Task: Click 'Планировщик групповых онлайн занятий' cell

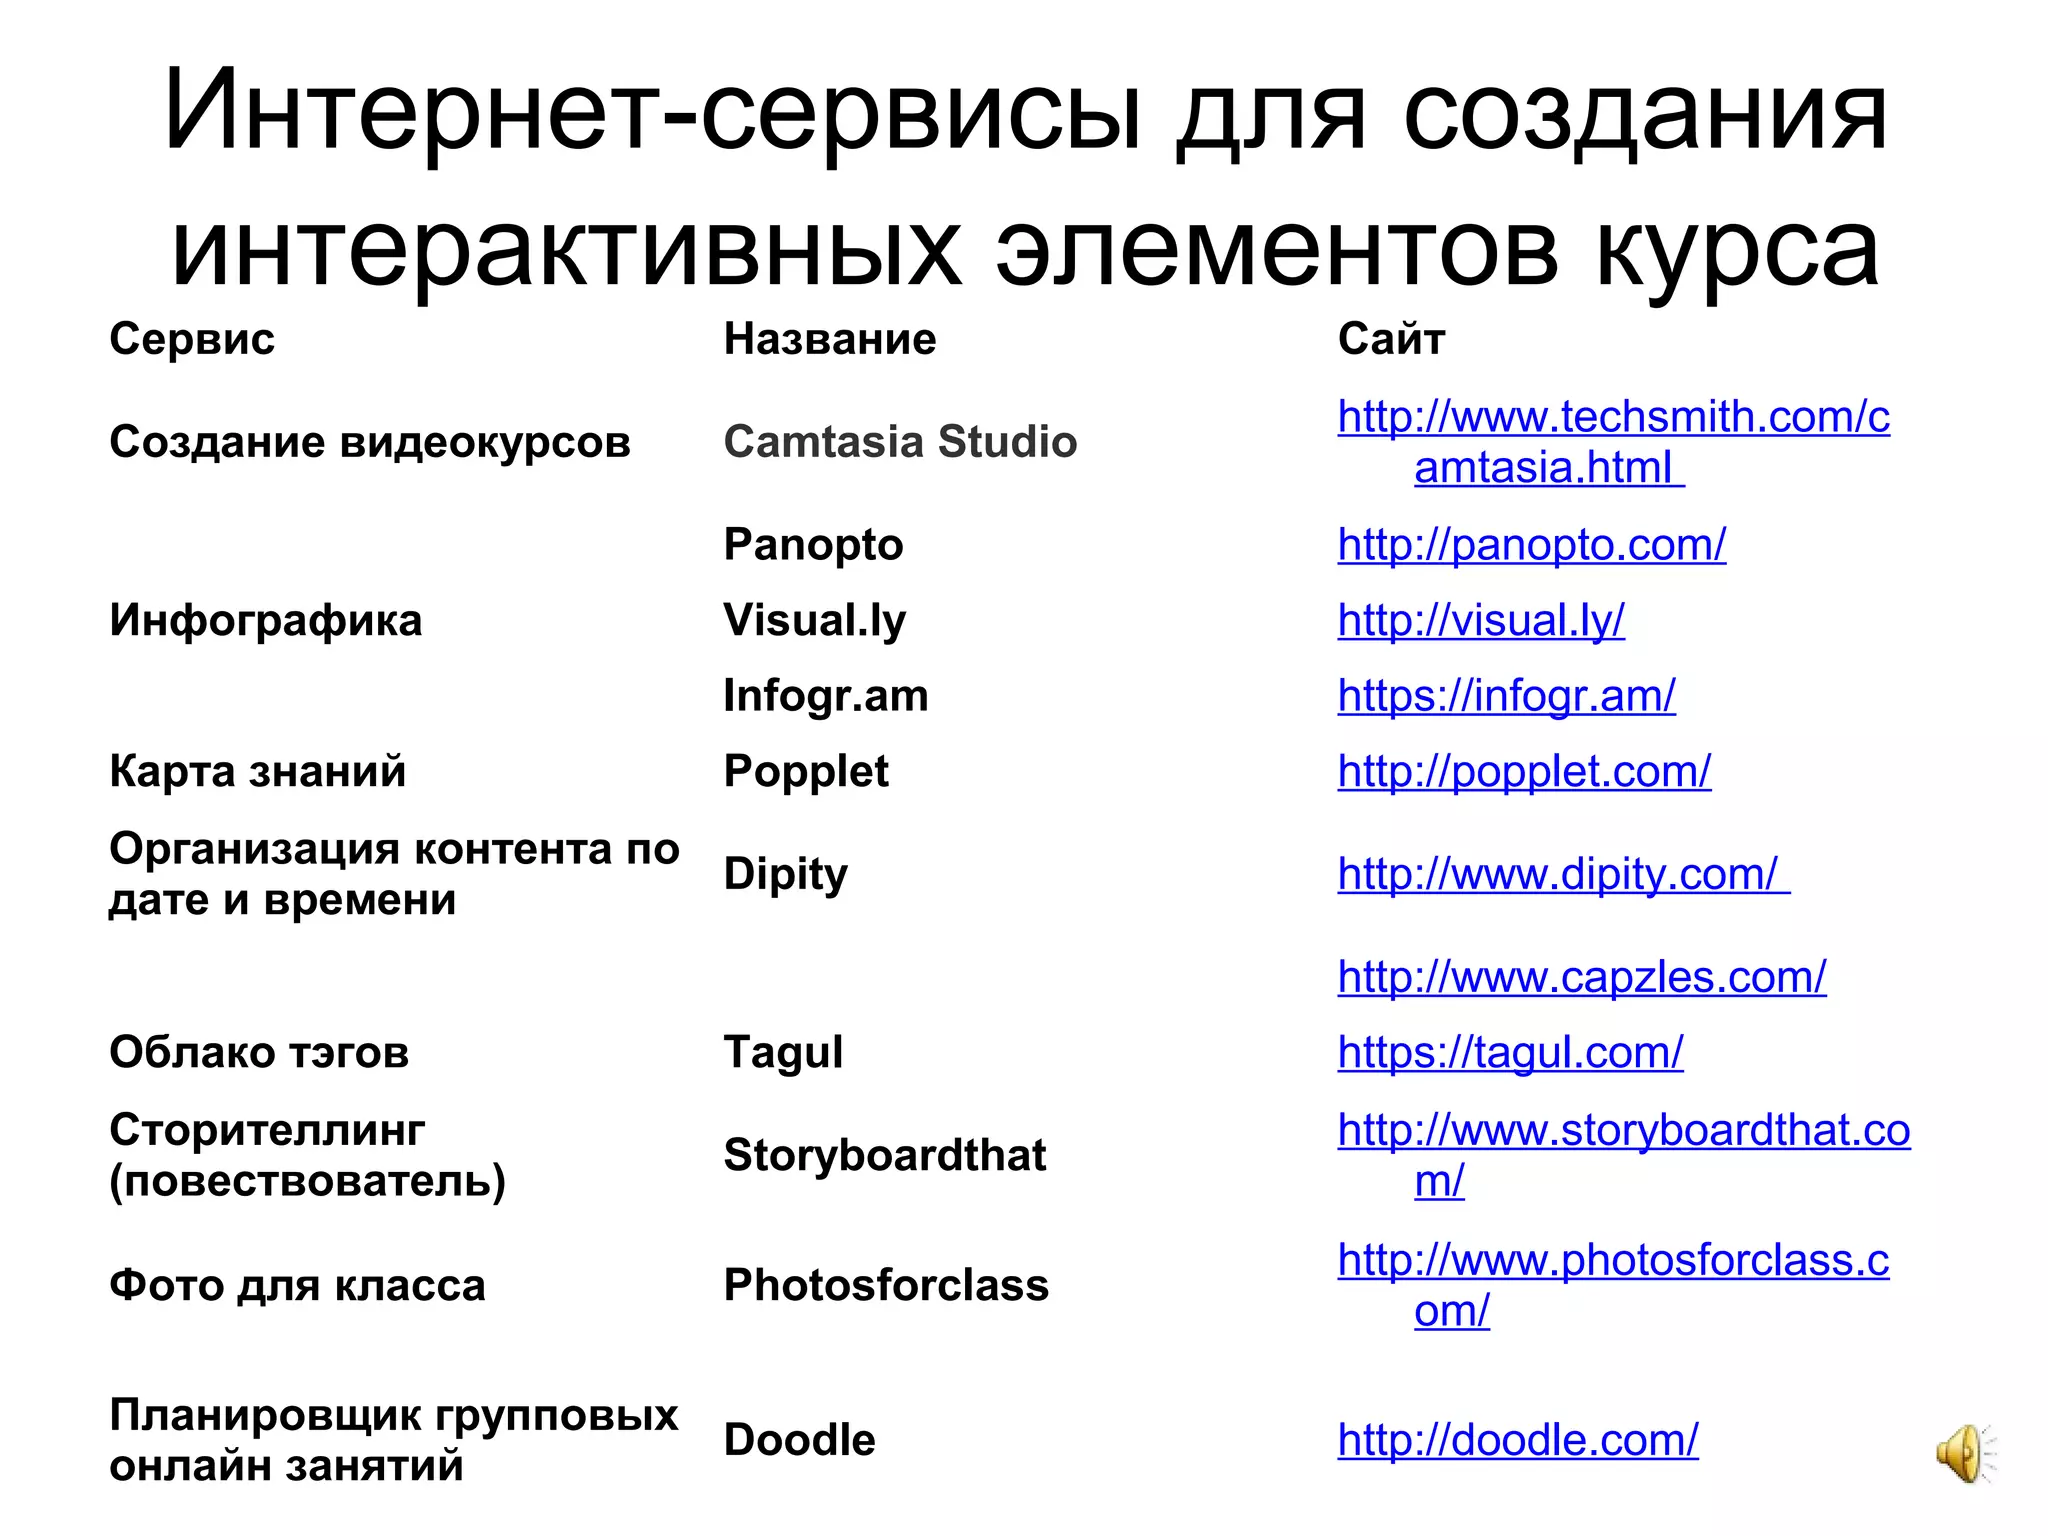Action: 393,1440
